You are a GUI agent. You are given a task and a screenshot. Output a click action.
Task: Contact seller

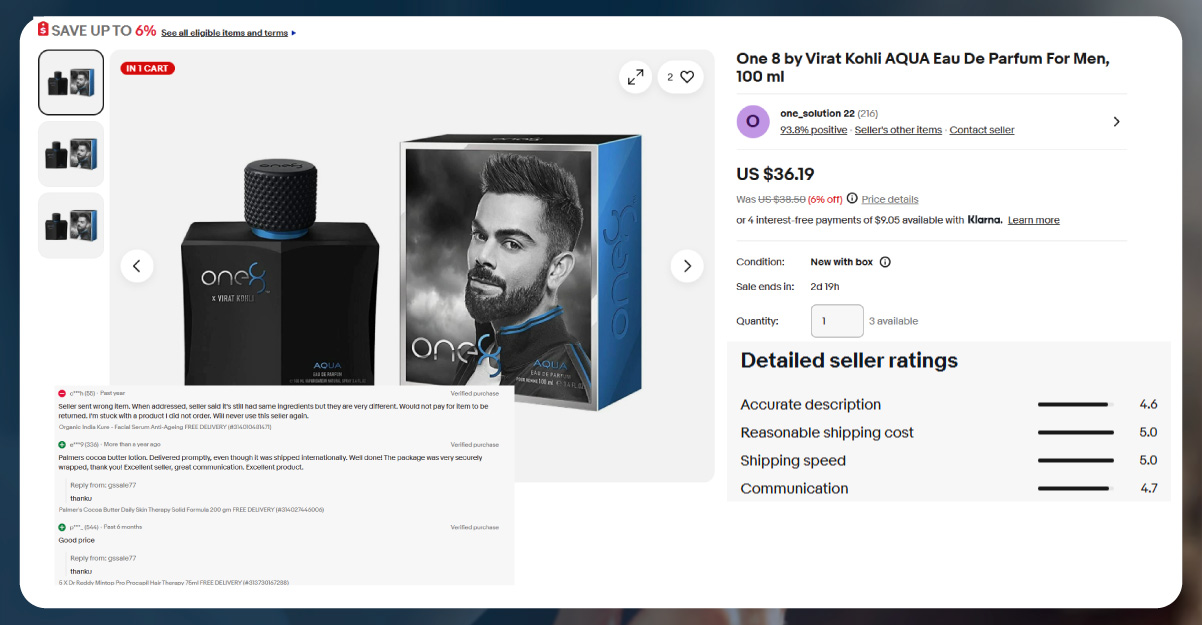[x=981, y=129]
